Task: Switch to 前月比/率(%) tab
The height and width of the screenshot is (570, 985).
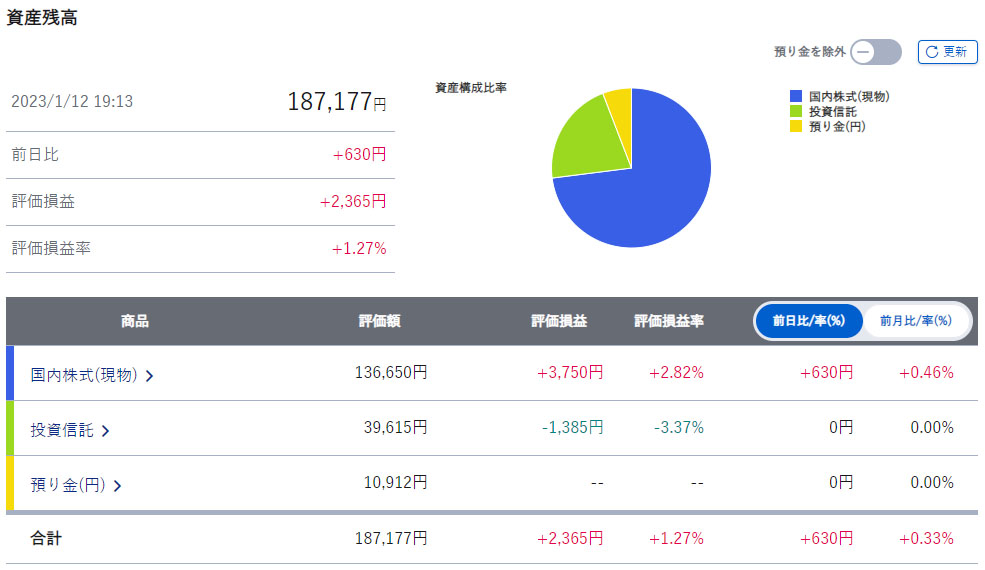Action: [915, 321]
